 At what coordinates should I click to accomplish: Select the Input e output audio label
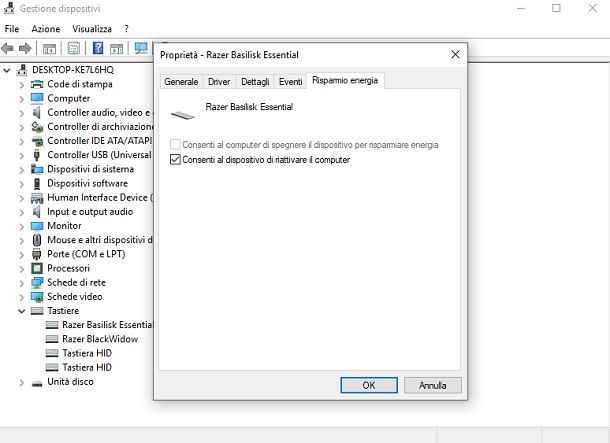point(90,212)
